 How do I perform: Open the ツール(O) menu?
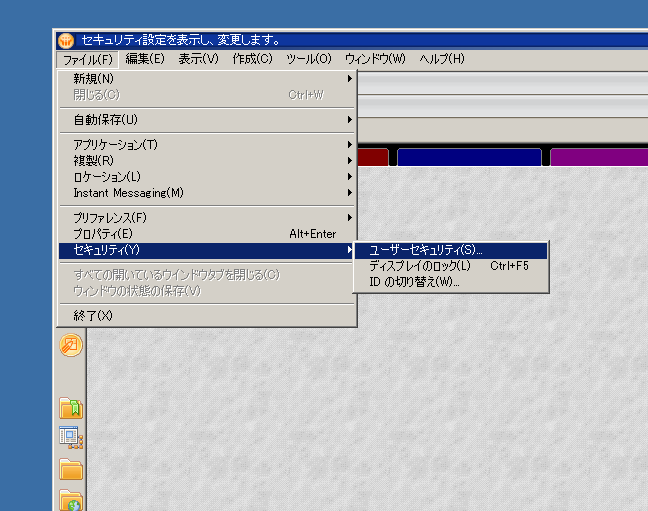pos(309,59)
